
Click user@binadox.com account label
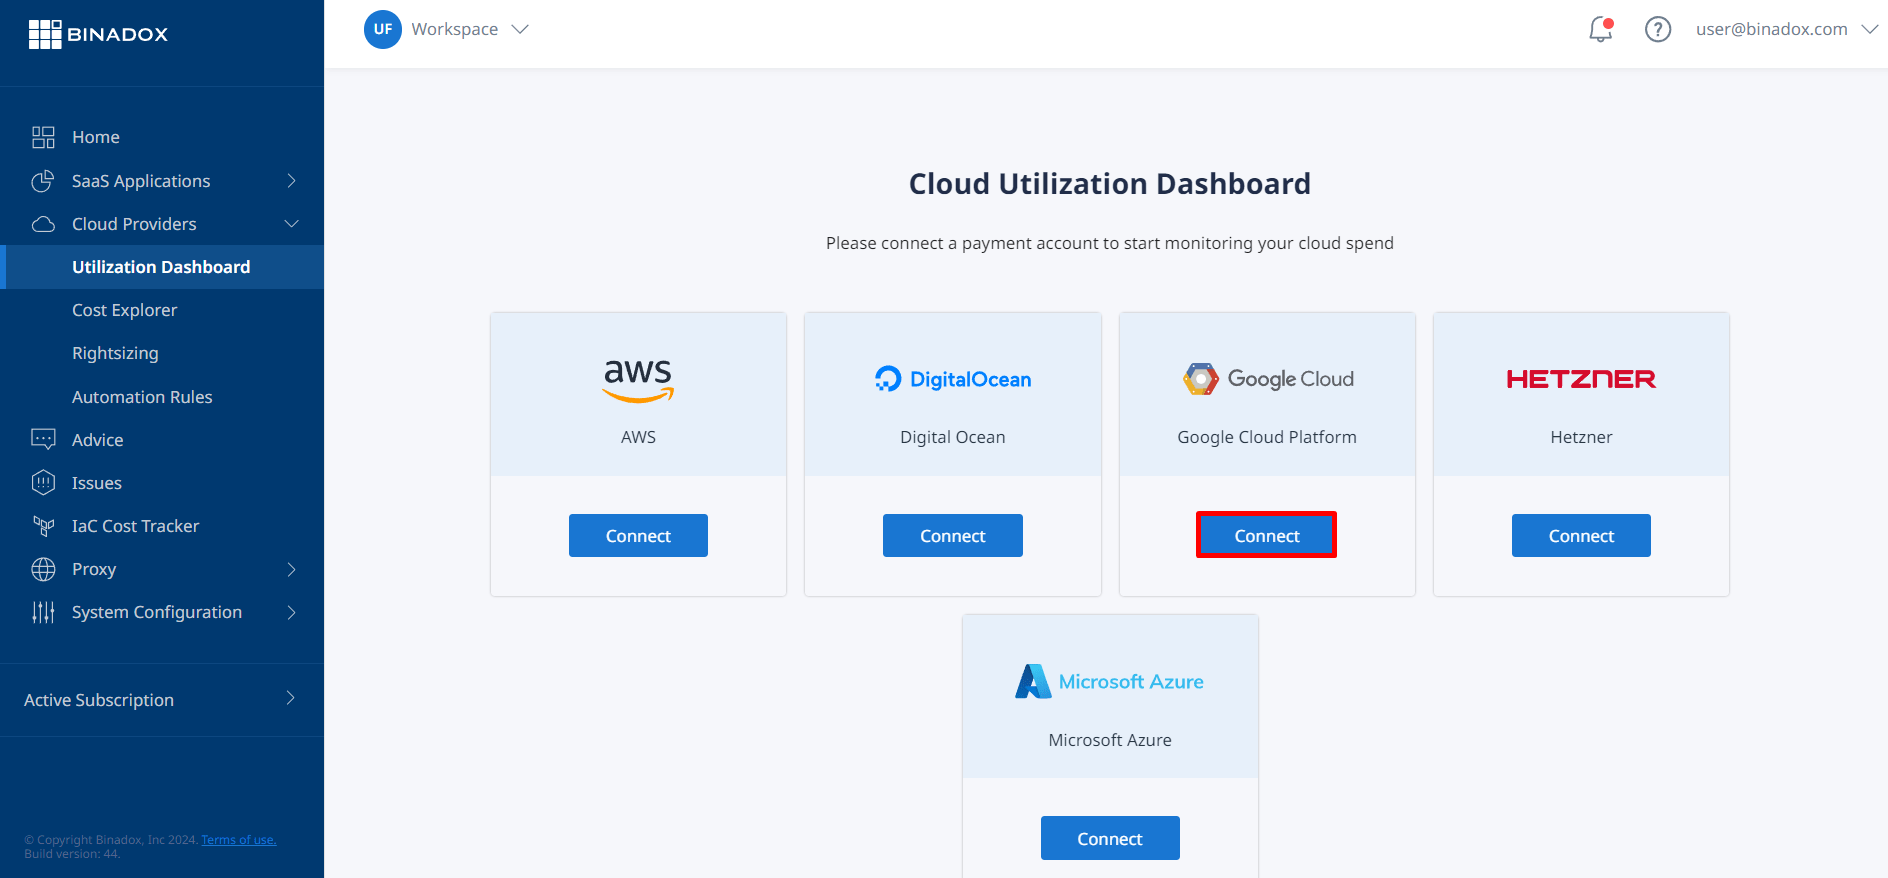(x=1771, y=29)
